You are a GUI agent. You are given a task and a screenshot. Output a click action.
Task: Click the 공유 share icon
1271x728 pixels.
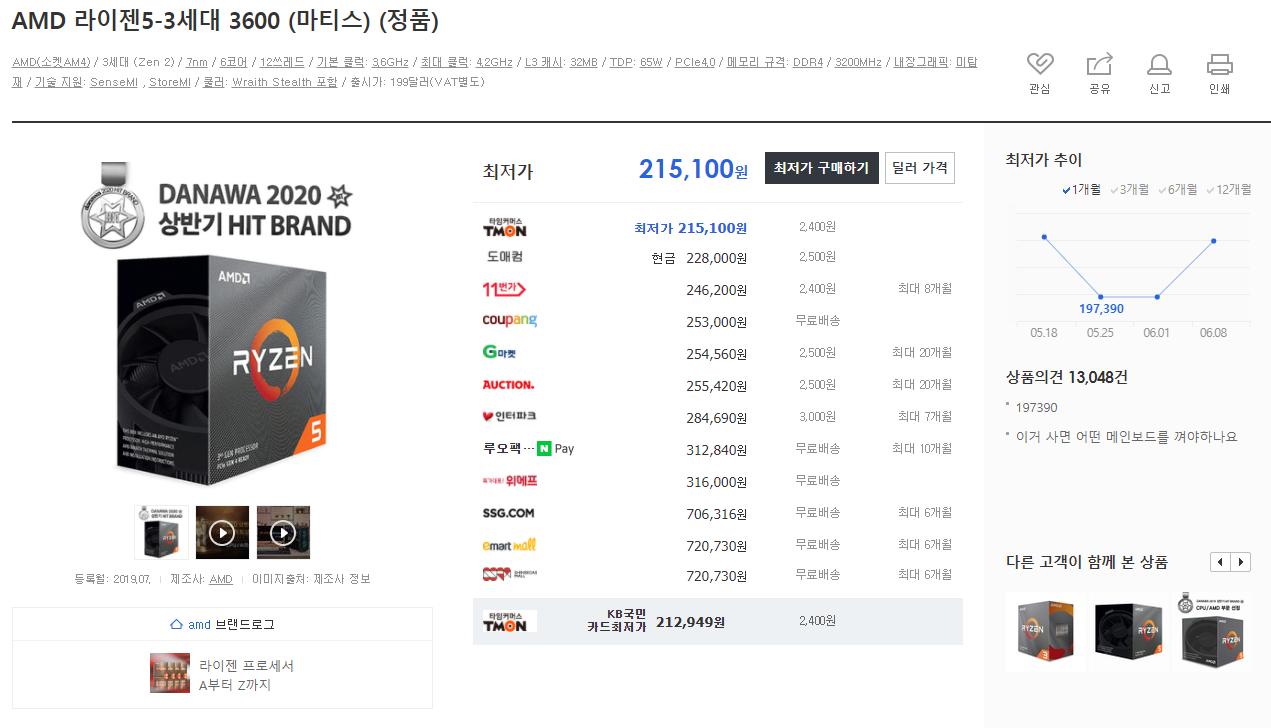coord(1100,64)
